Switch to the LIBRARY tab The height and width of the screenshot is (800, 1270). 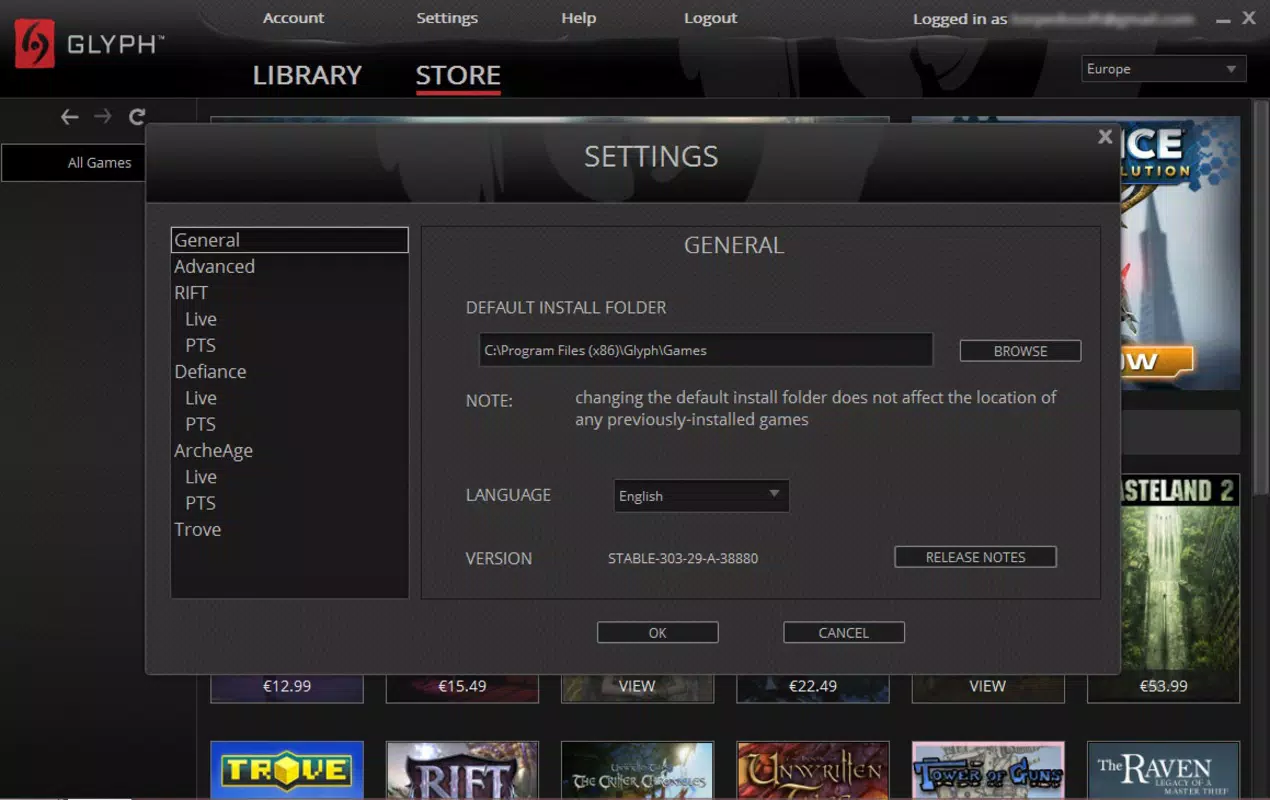click(307, 75)
